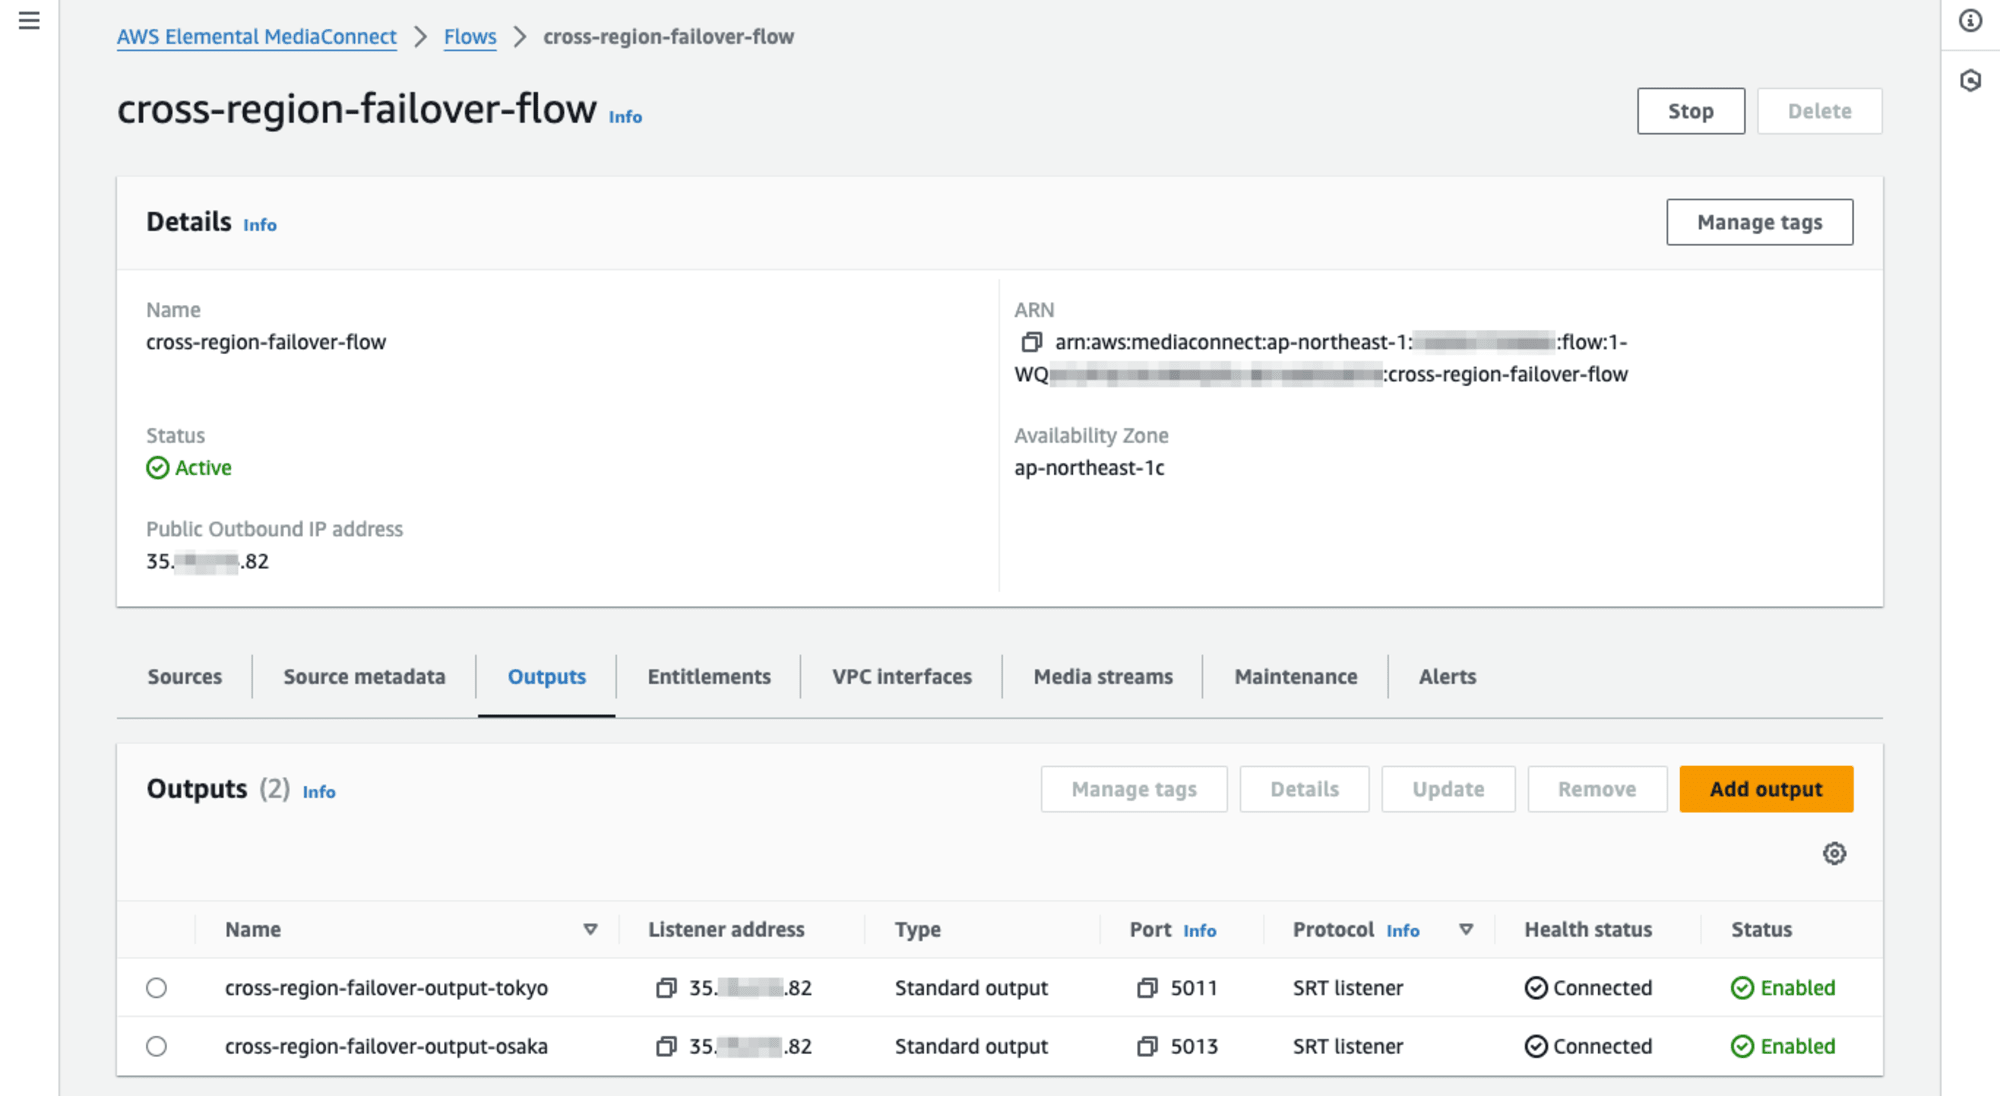
Task: Open Info link next to Outputs heading
Action: pos(319,792)
